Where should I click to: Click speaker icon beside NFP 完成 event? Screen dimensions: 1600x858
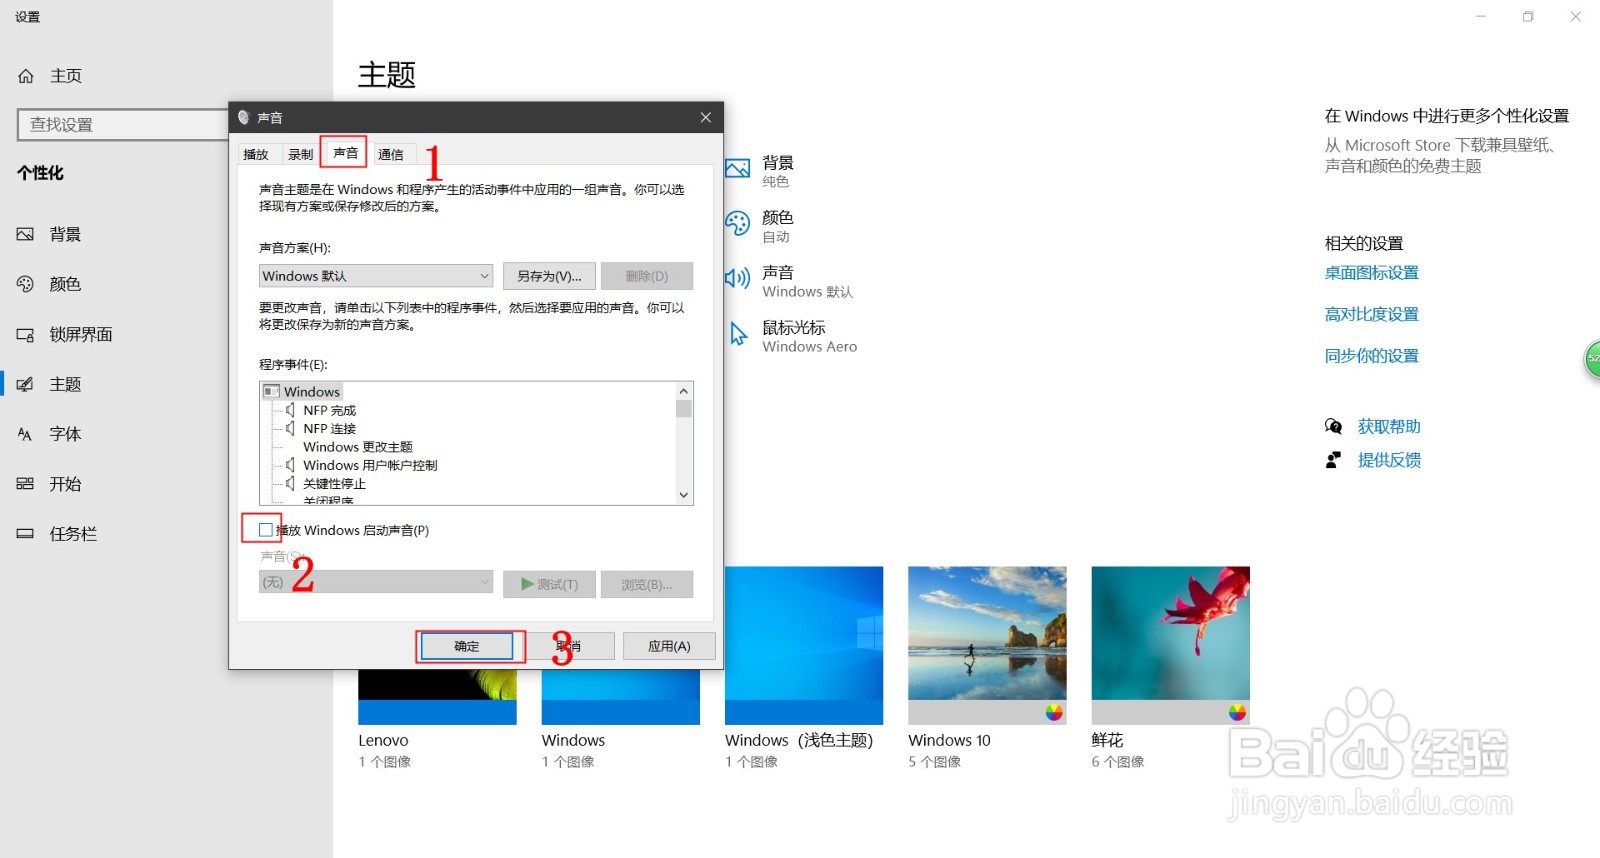pyautogui.click(x=290, y=410)
